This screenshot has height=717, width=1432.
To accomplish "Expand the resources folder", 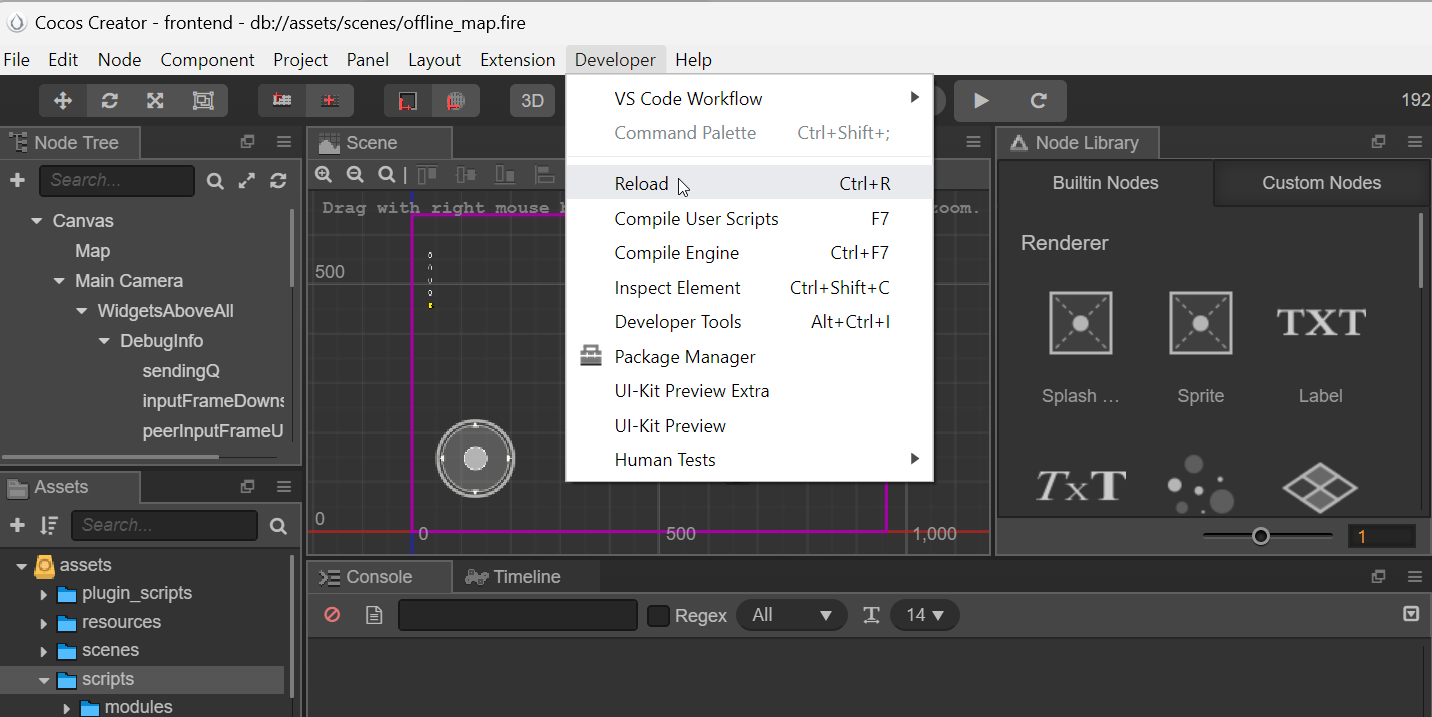I will coord(43,623).
